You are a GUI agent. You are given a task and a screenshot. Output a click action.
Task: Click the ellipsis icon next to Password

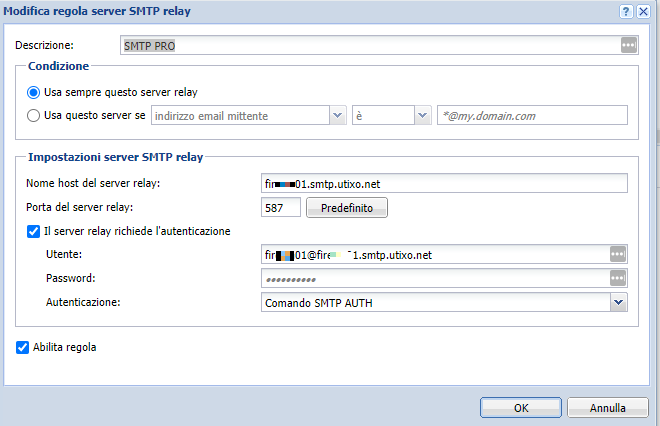tap(618, 278)
